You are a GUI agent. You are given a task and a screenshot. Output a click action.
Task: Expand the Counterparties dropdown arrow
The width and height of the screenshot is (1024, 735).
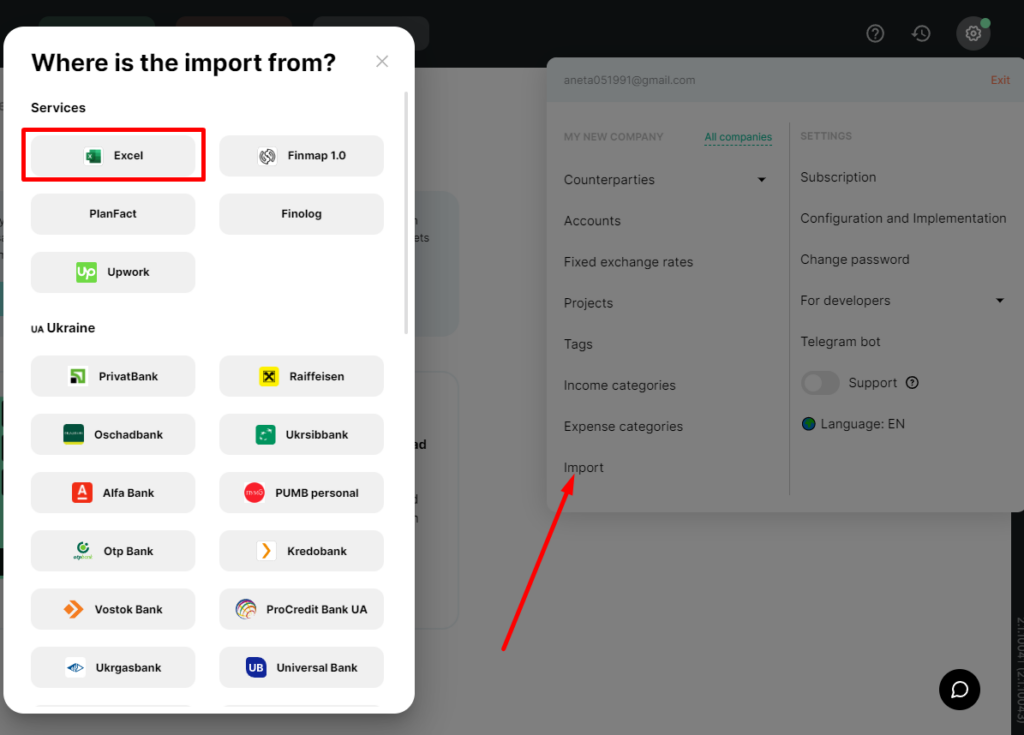tap(761, 180)
